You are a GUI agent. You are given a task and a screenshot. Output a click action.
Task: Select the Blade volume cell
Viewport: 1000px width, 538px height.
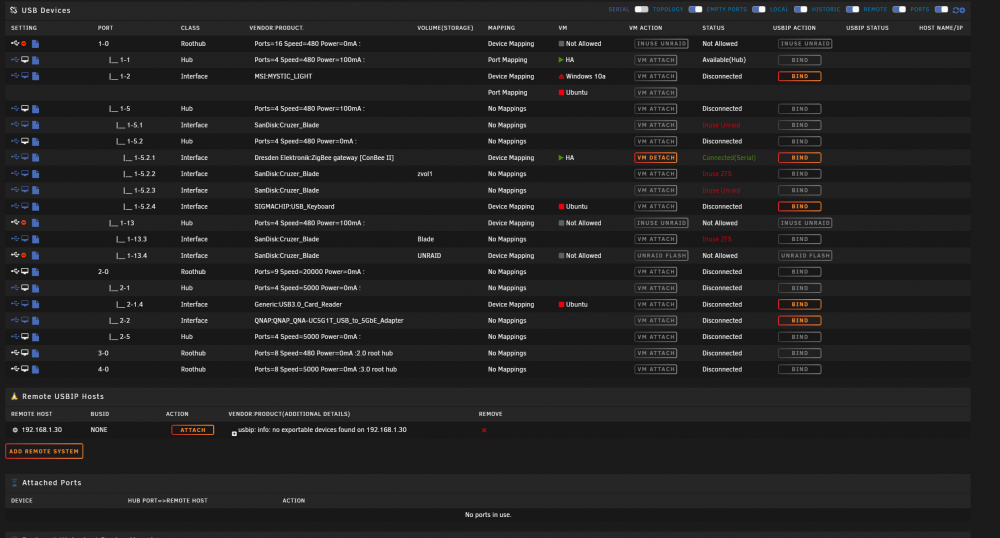click(x=425, y=239)
